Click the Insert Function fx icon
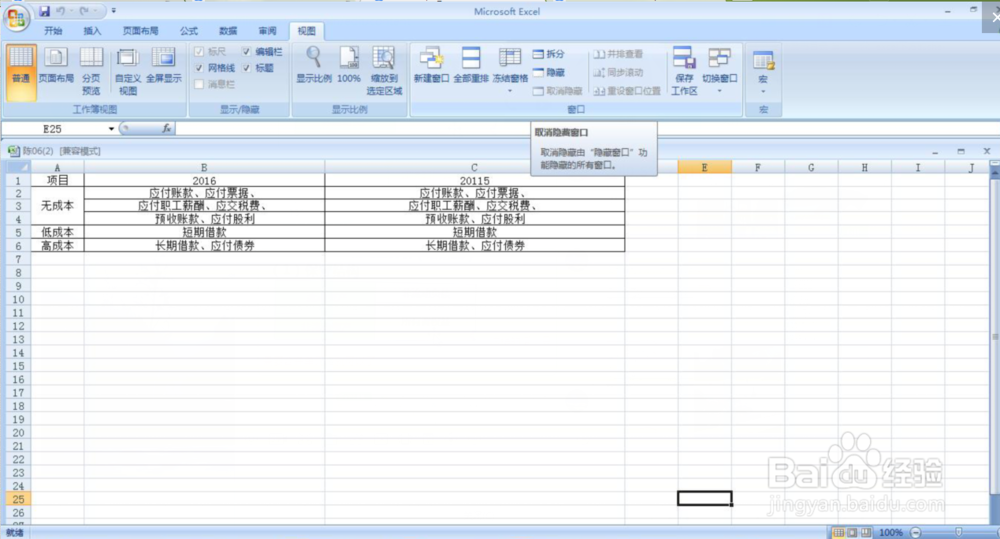The image size is (1000, 539). coord(166,129)
